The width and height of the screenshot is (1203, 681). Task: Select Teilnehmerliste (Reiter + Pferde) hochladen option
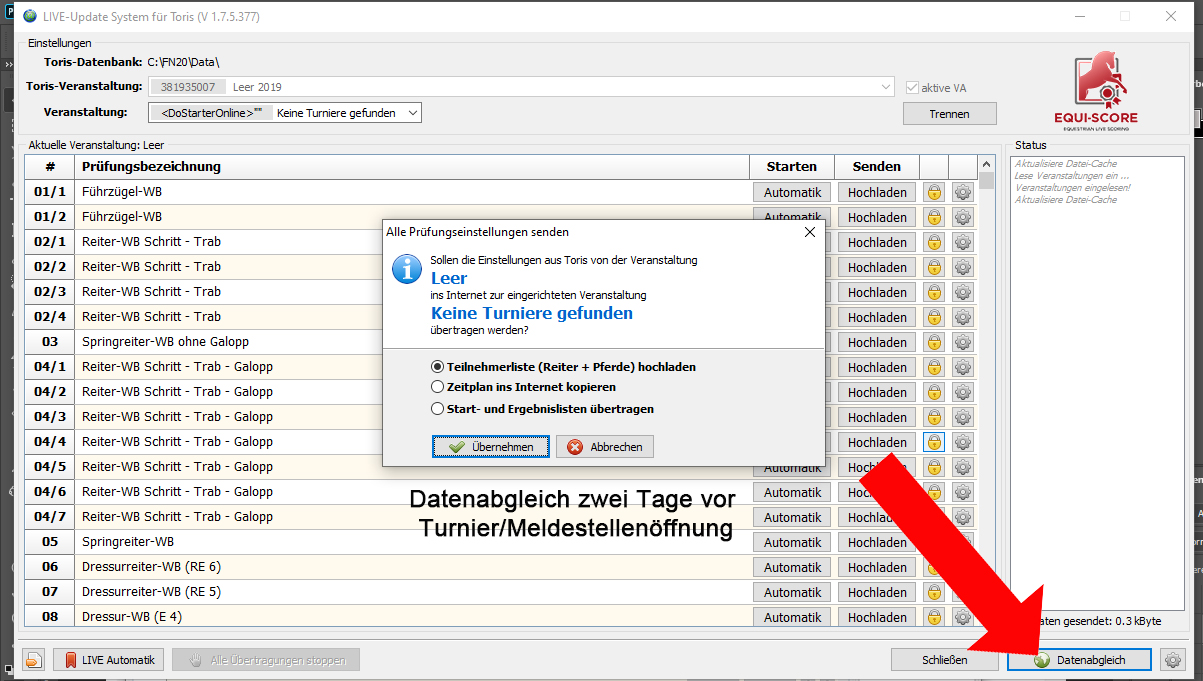438,367
